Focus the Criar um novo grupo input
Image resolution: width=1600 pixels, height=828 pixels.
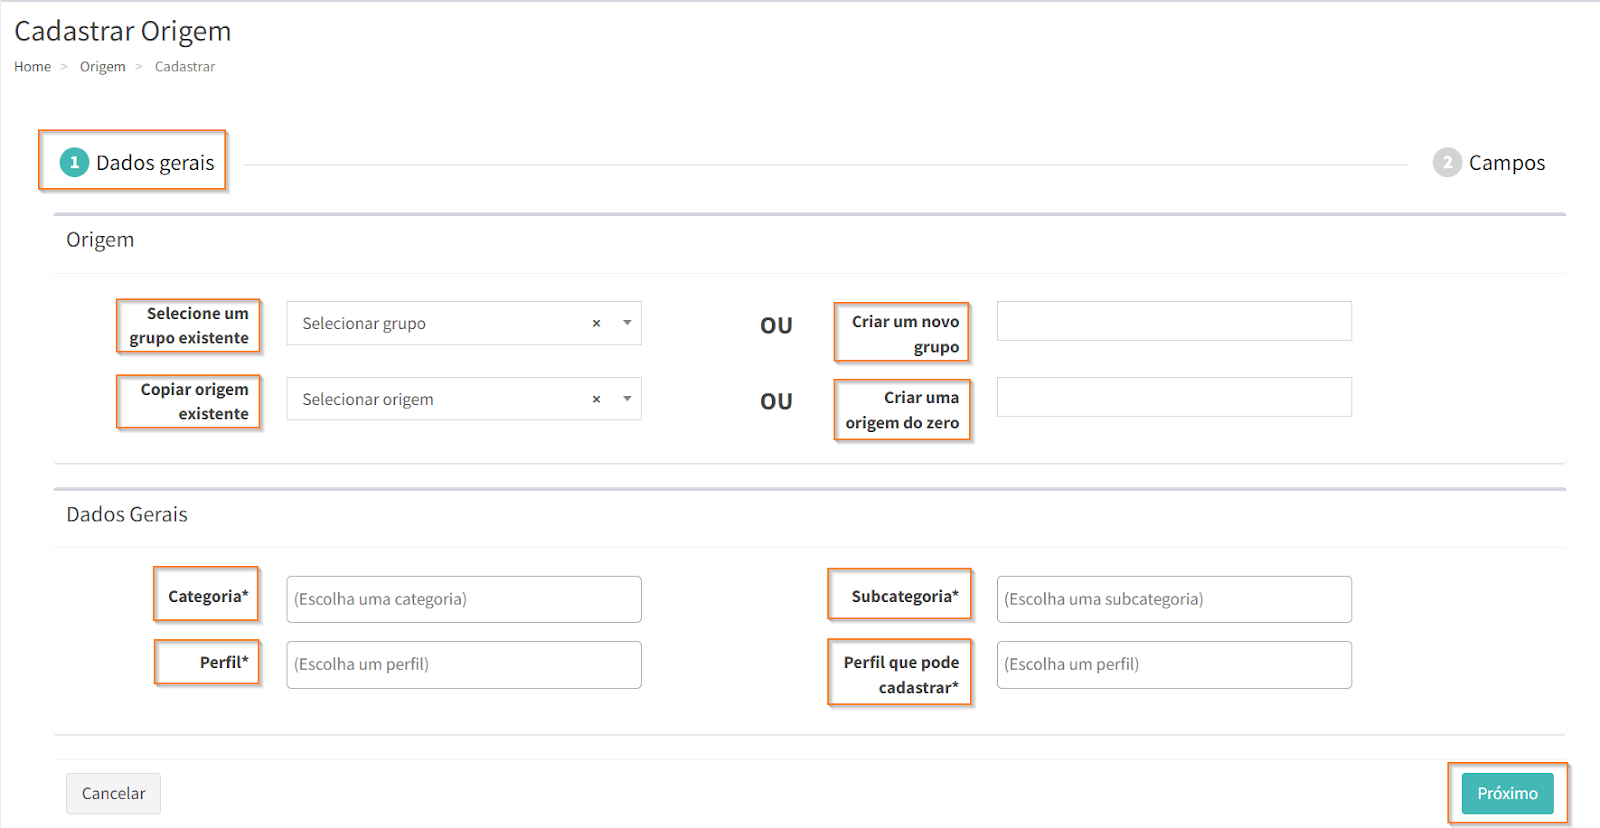tap(1173, 321)
